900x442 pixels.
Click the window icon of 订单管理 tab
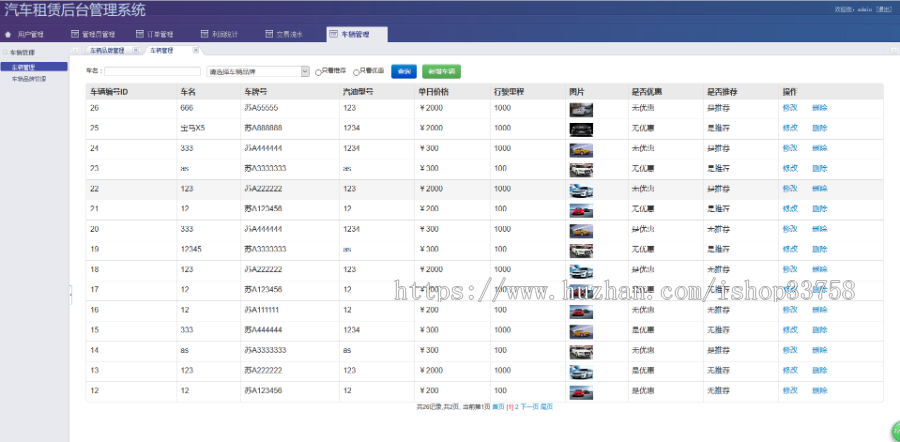(139, 34)
